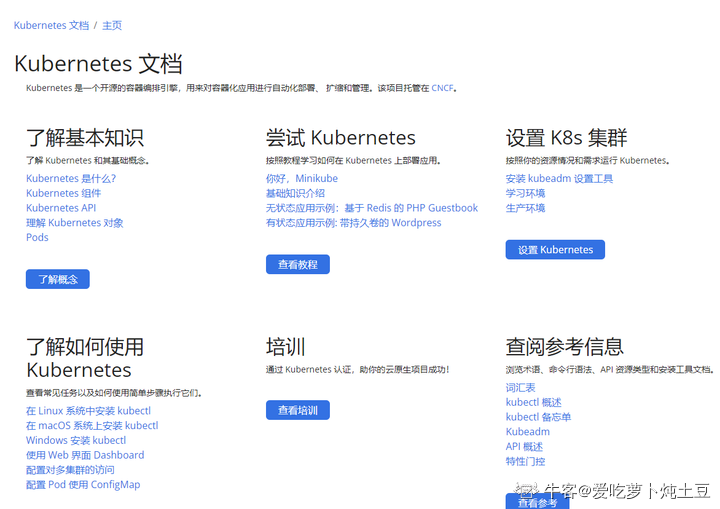720x509 pixels.
Task: Open the Redis PHP Guestbook example link
Action: pos(372,208)
